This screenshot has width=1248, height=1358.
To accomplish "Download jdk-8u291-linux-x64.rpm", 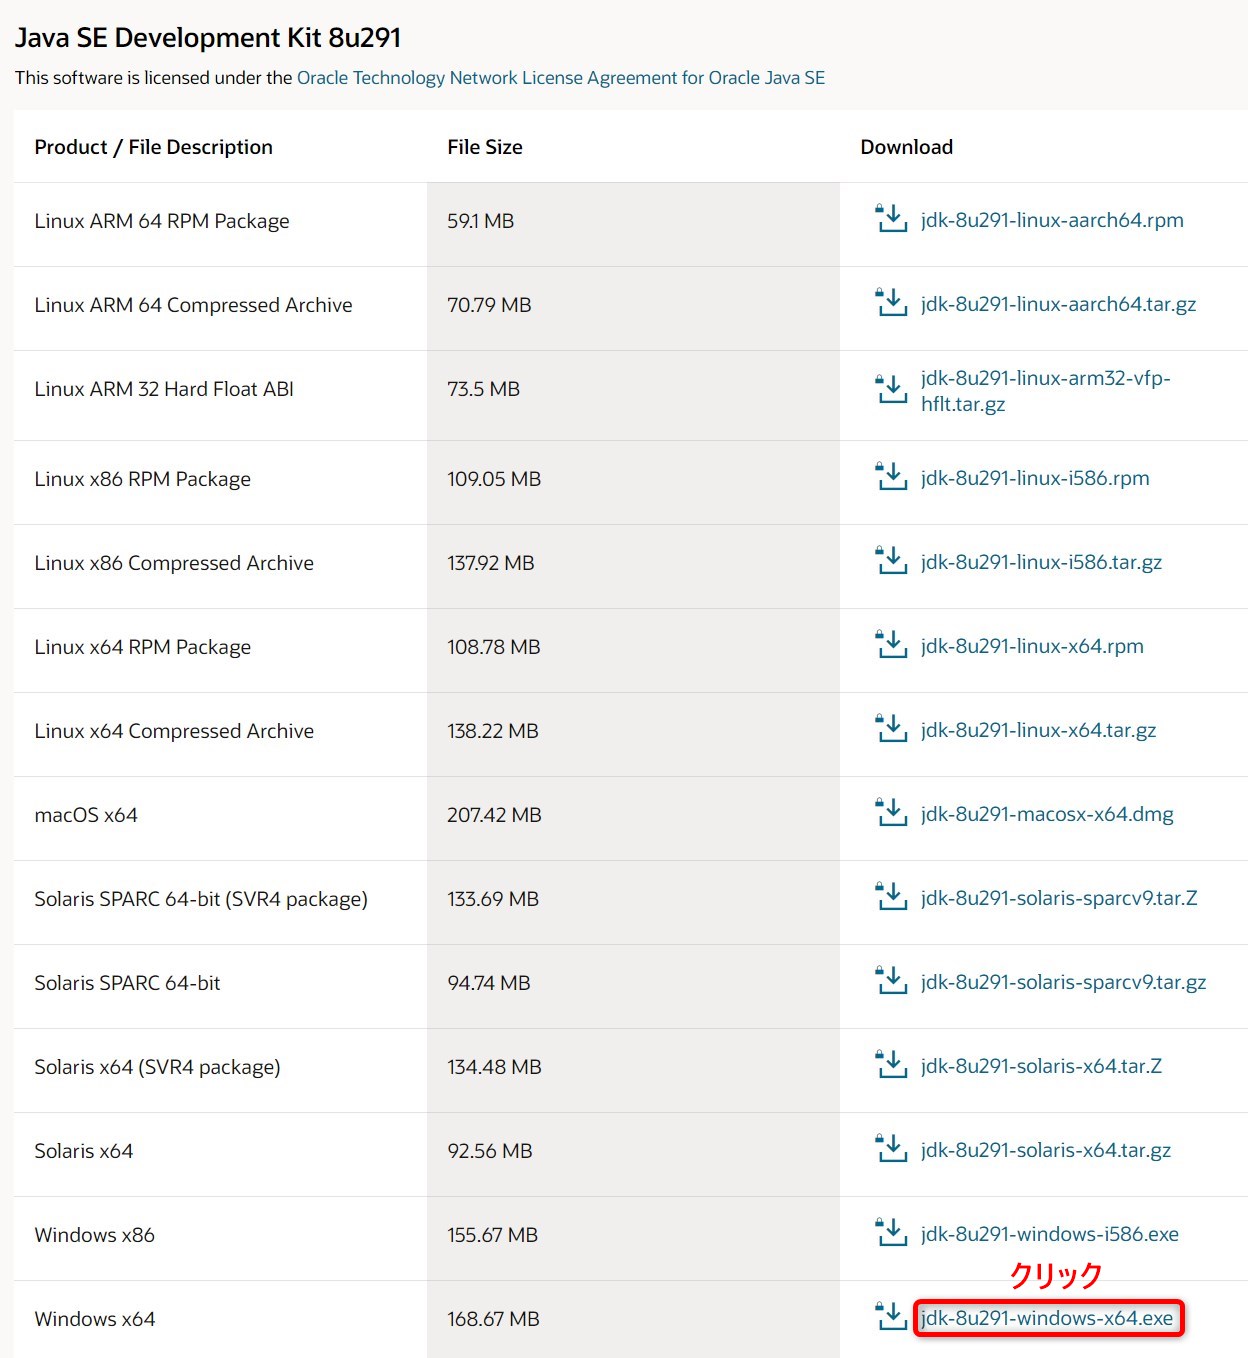I will [1032, 646].
